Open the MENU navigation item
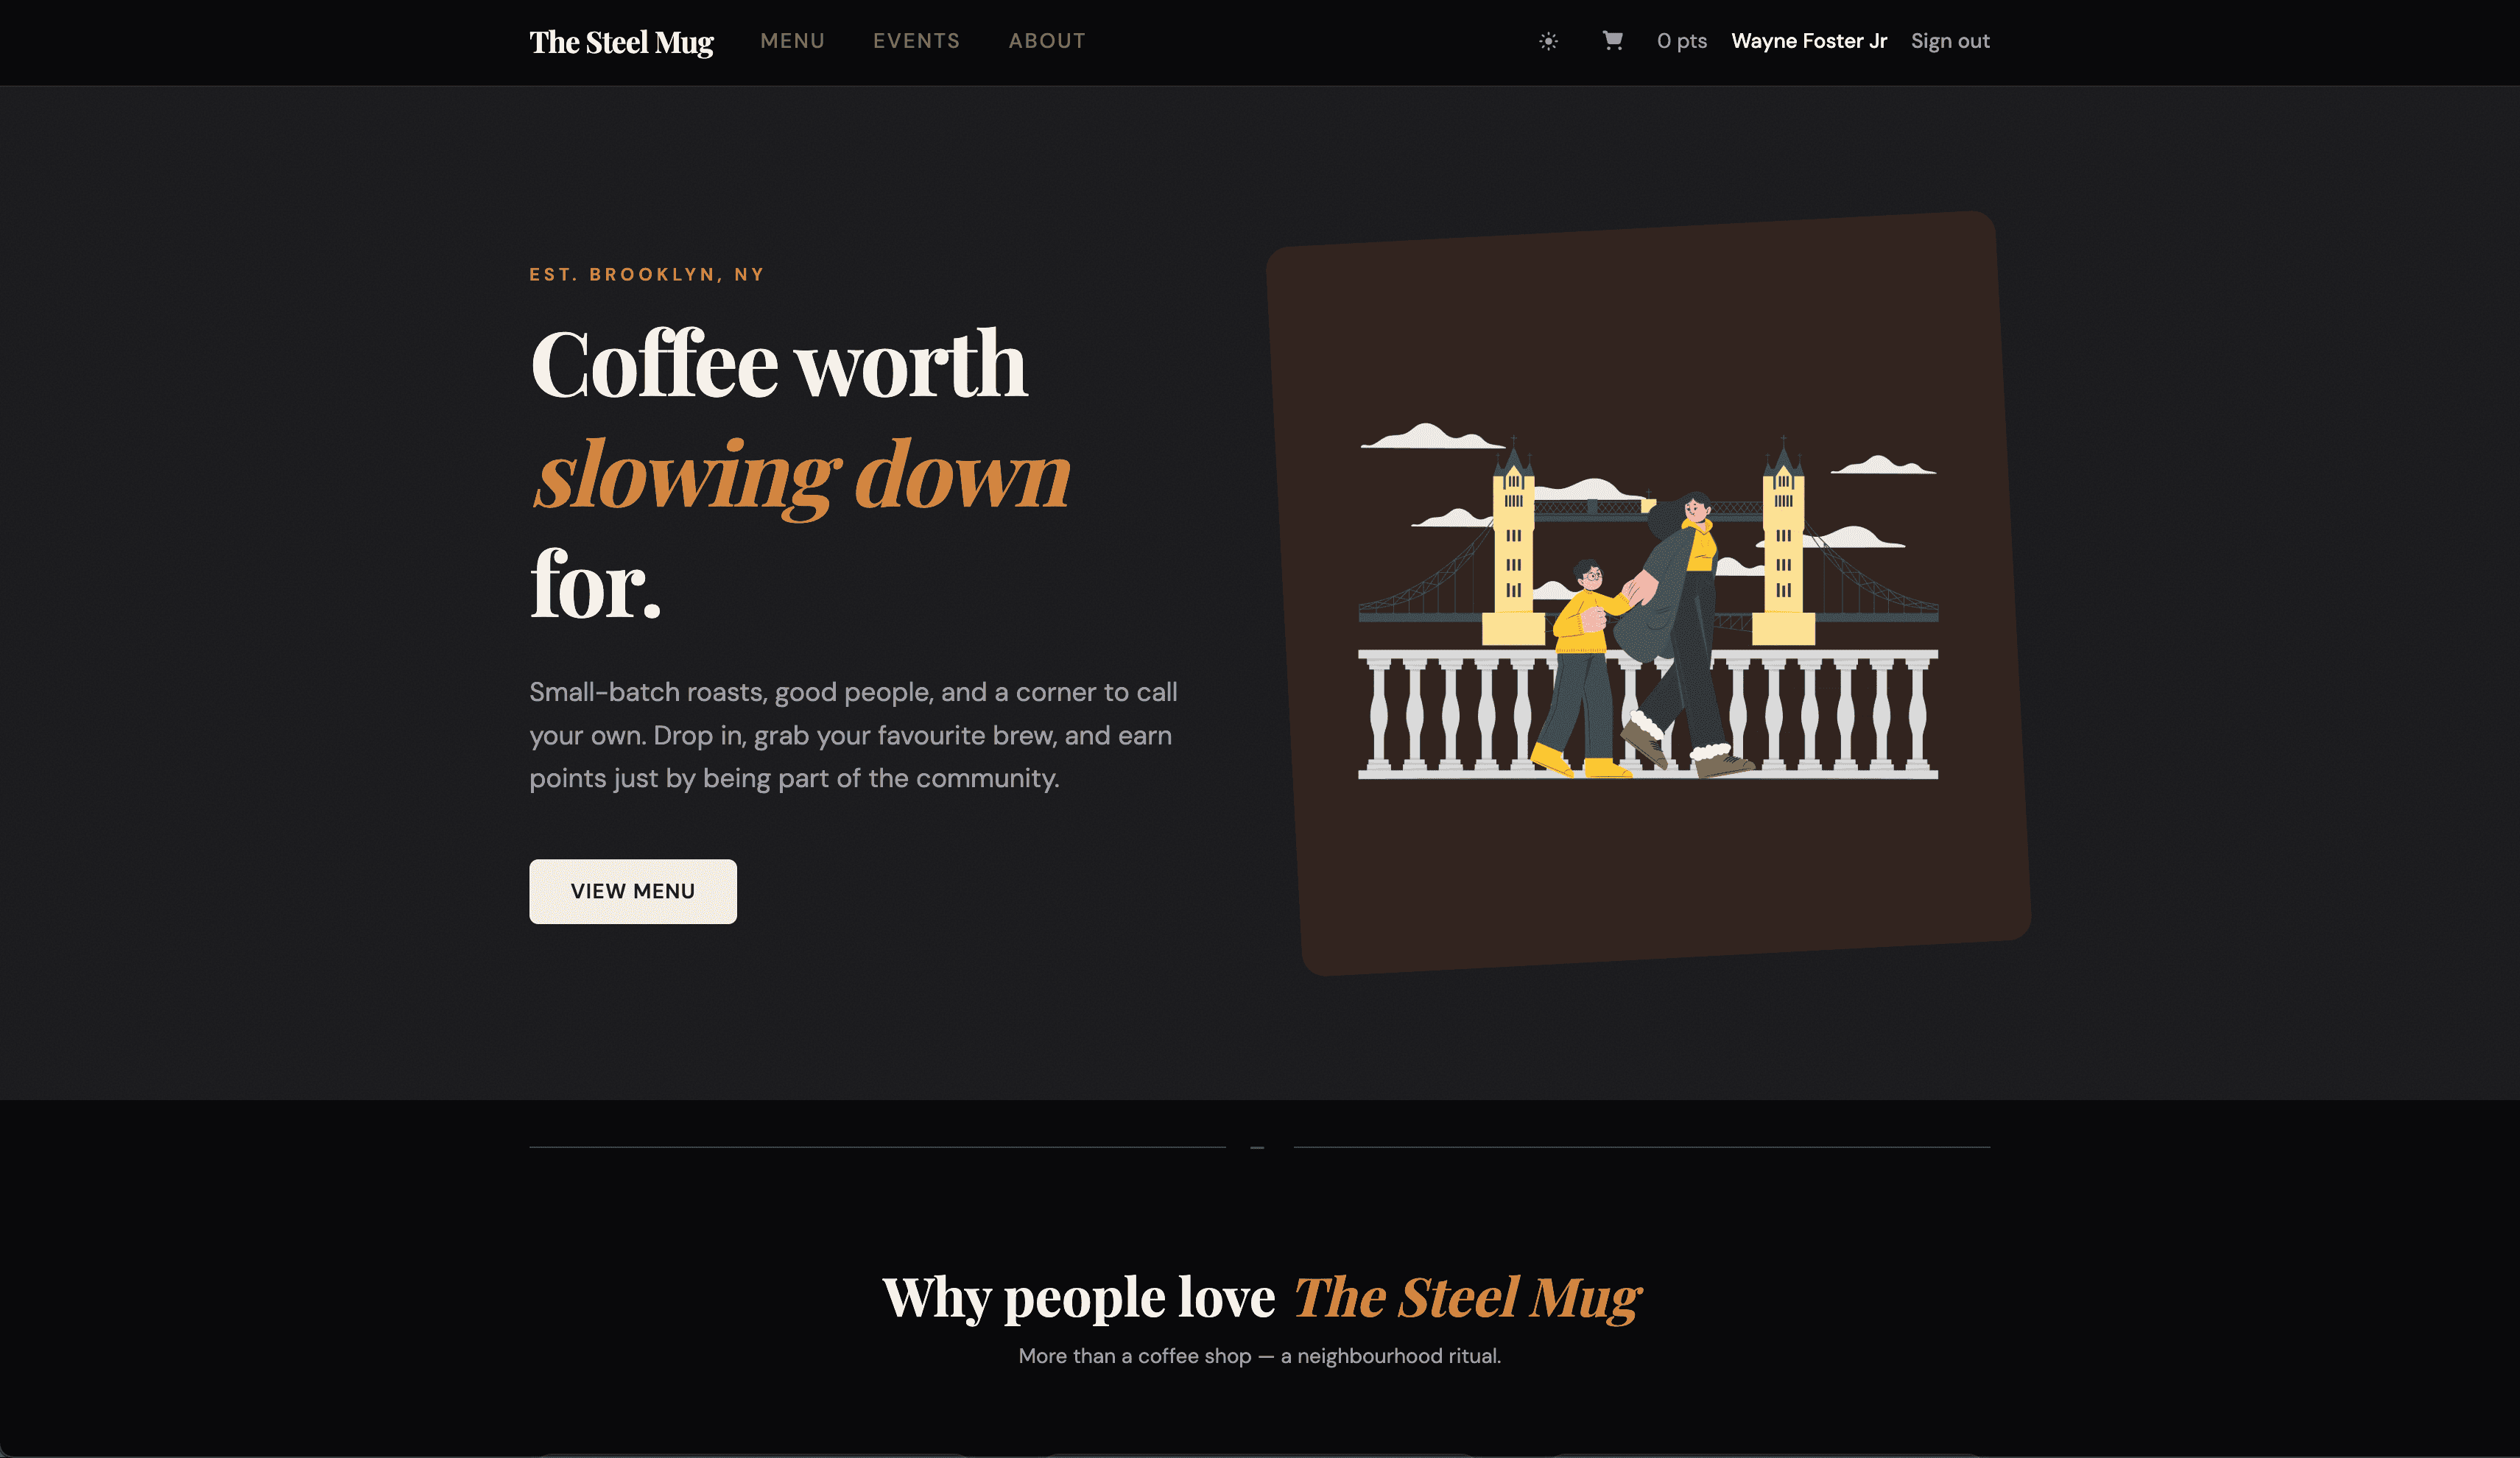 click(x=792, y=41)
